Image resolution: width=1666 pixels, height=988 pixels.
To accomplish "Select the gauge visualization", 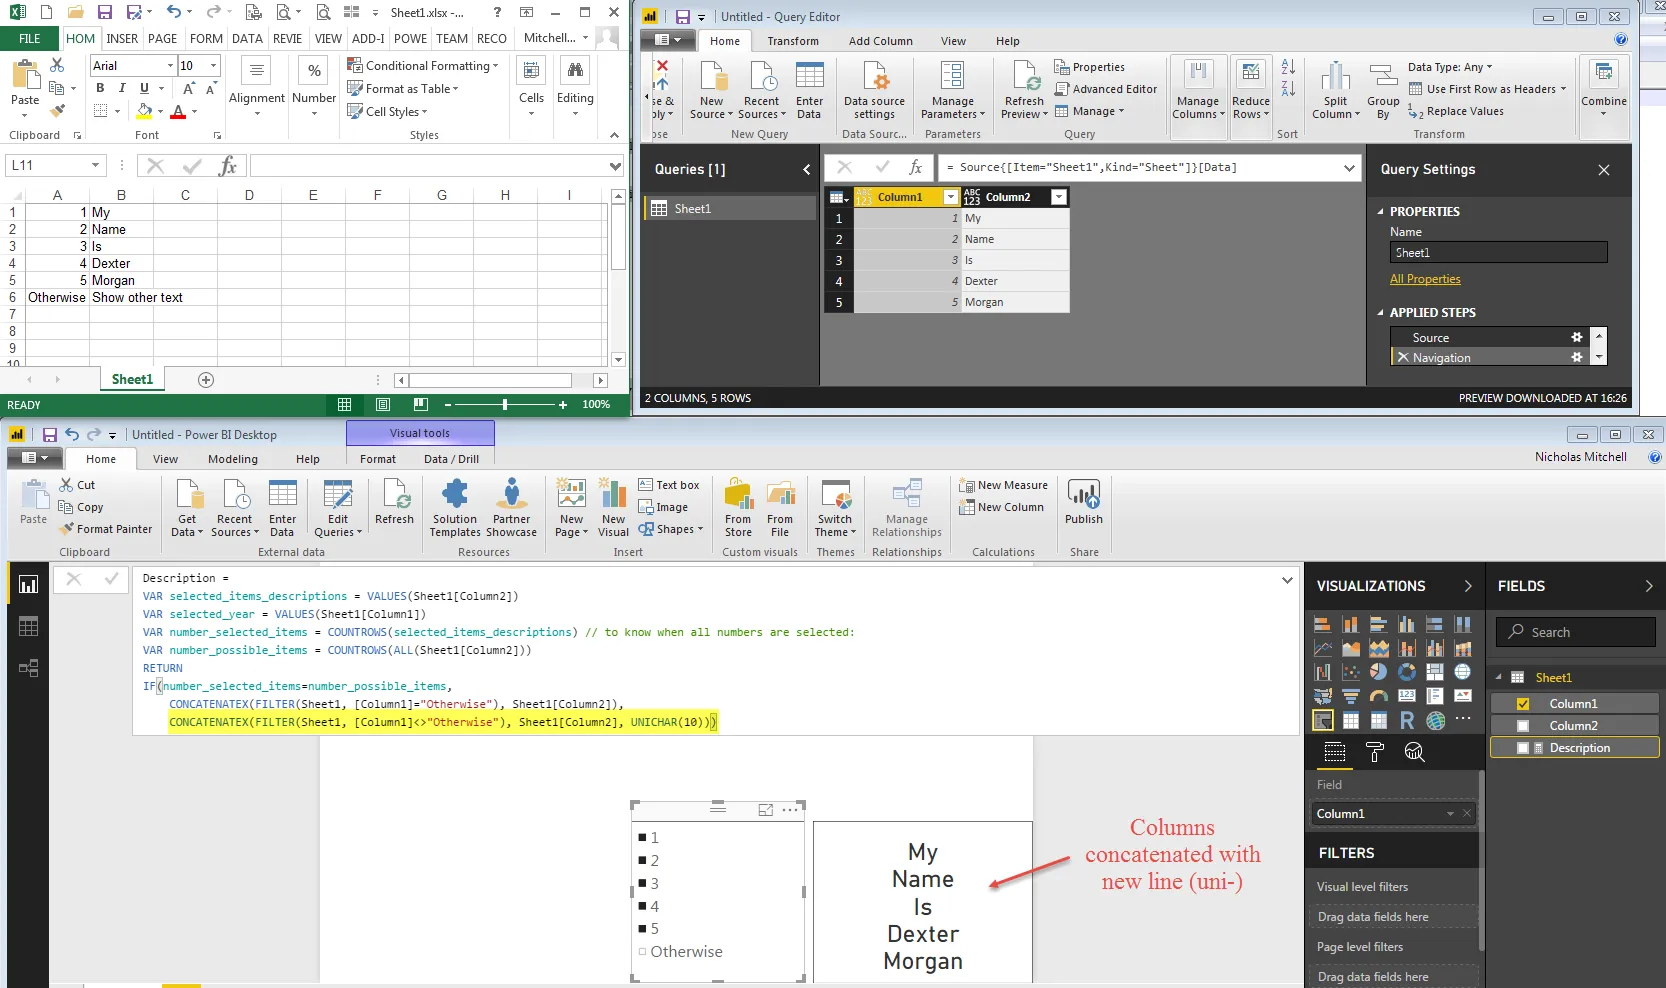I will [x=1378, y=696].
